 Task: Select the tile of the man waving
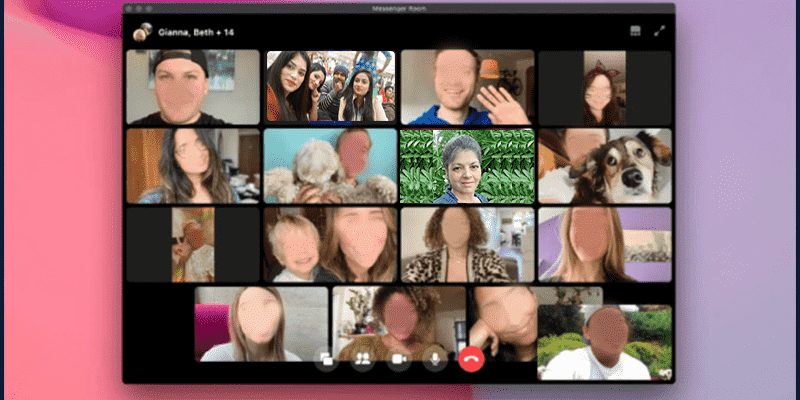tap(467, 87)
